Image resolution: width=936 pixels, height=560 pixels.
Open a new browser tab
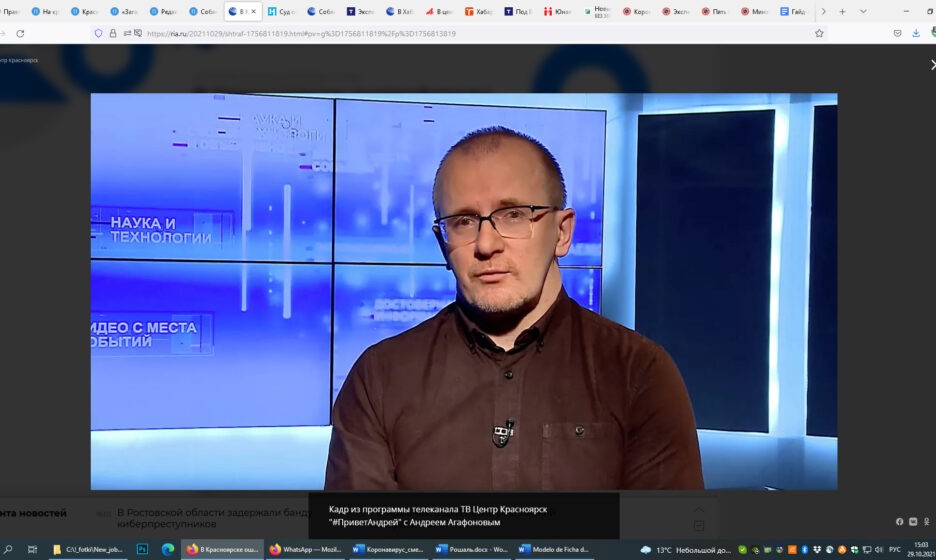tap(842, 12)
